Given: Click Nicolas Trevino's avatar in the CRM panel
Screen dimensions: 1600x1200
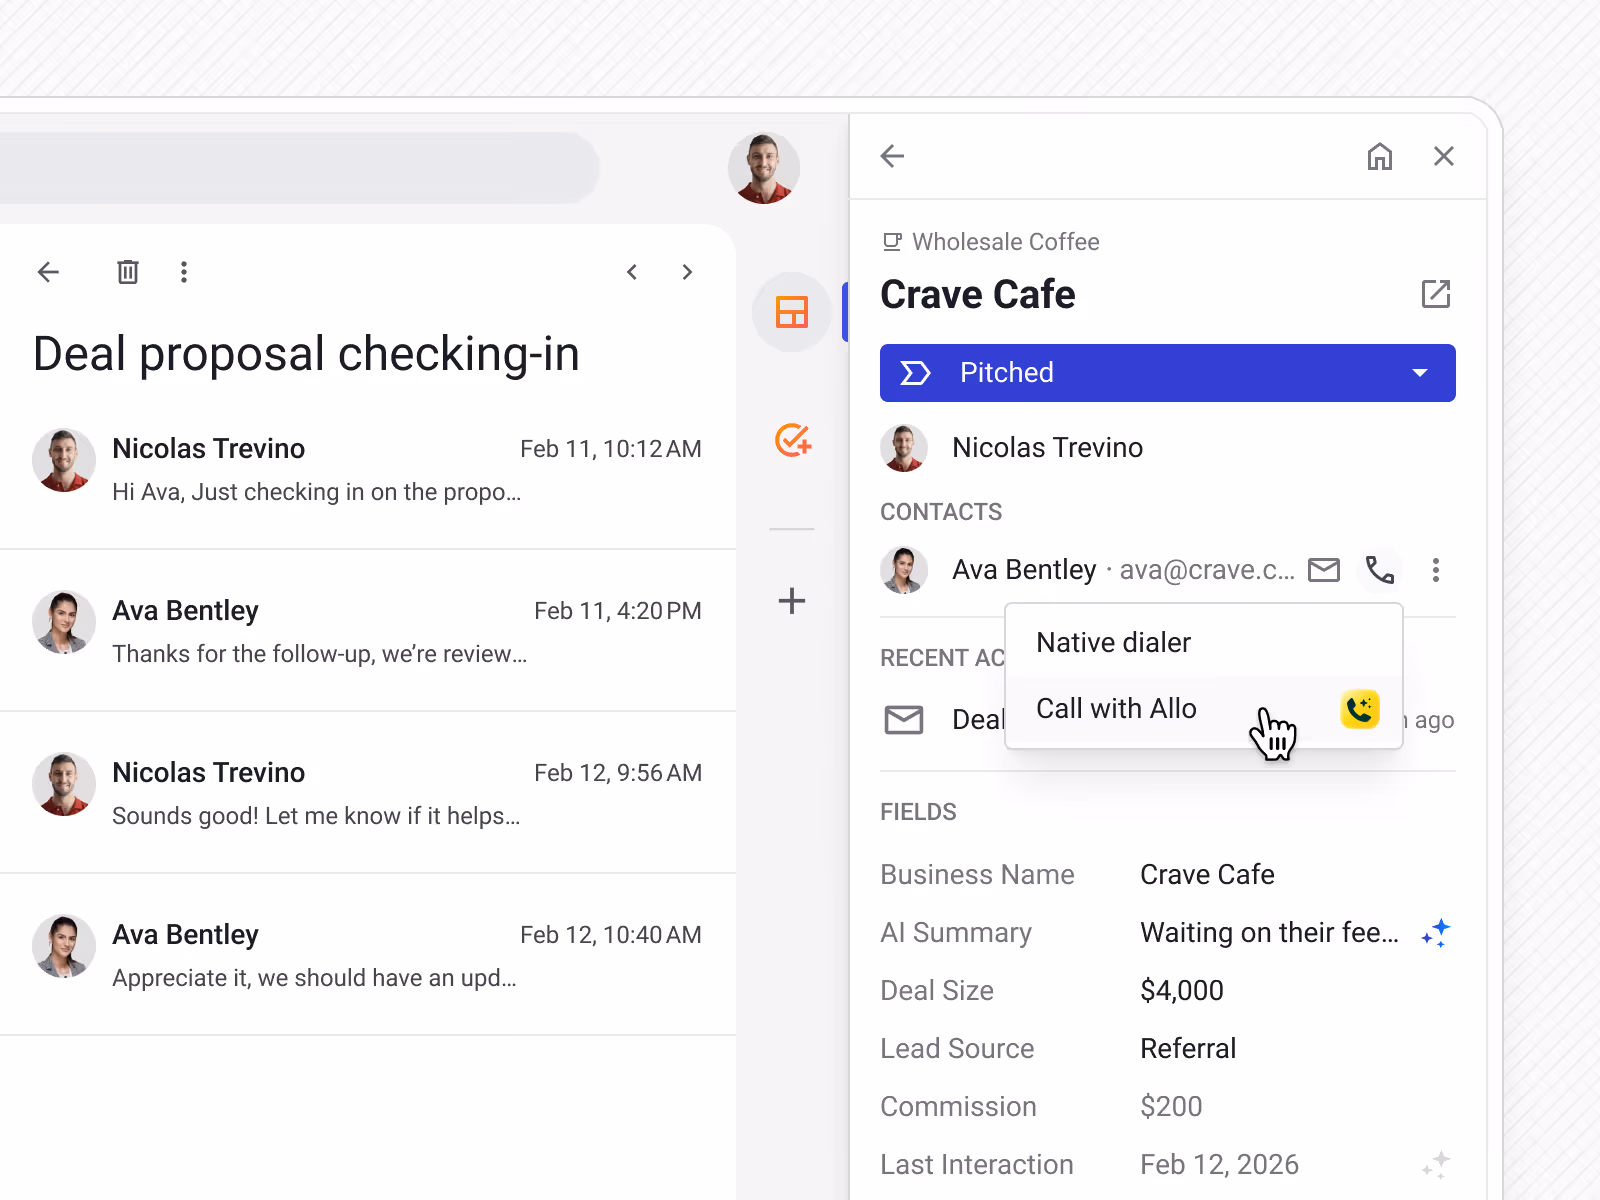Looking at the screenshot, I should point(904,448).
